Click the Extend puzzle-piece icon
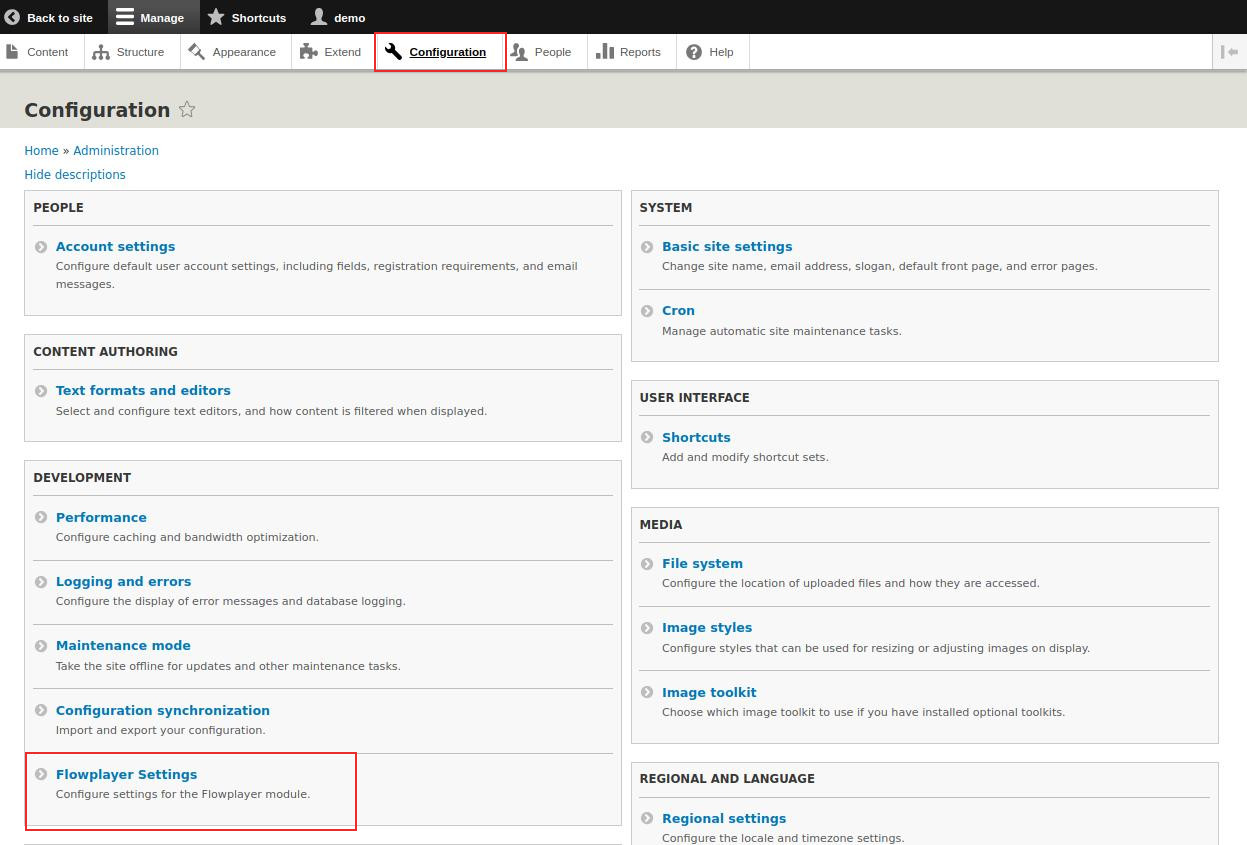The height and width of the screenshot is (845, 1247). pos(304,51)
